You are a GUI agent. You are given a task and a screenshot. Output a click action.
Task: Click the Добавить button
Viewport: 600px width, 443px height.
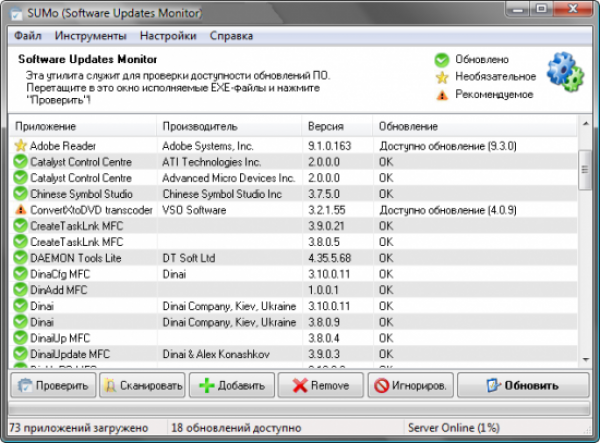click(x=232, y=385)
